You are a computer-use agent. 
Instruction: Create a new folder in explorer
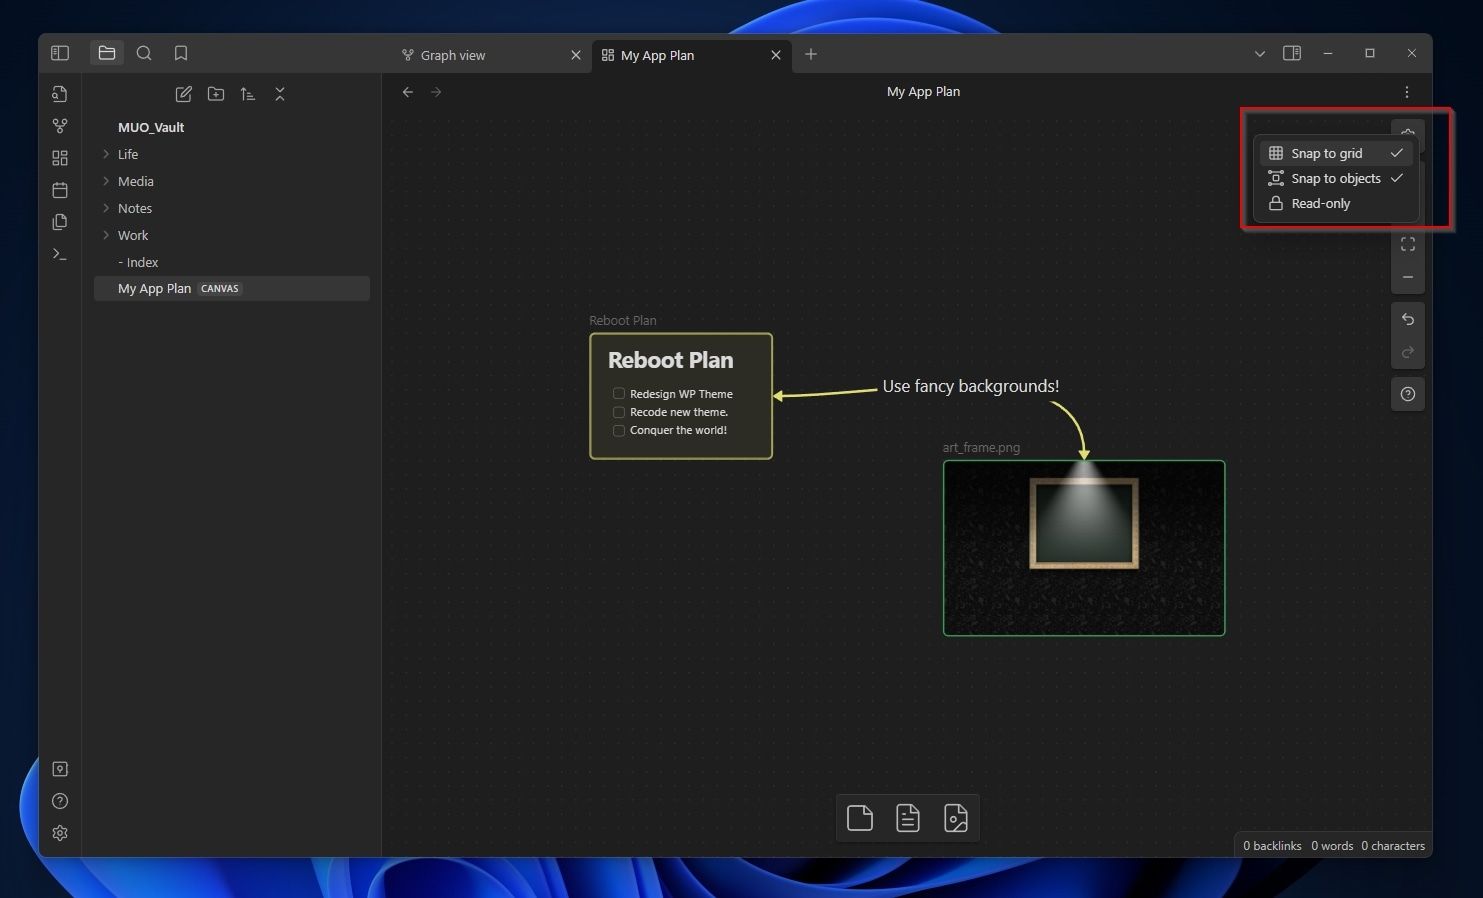click(216, 94)
